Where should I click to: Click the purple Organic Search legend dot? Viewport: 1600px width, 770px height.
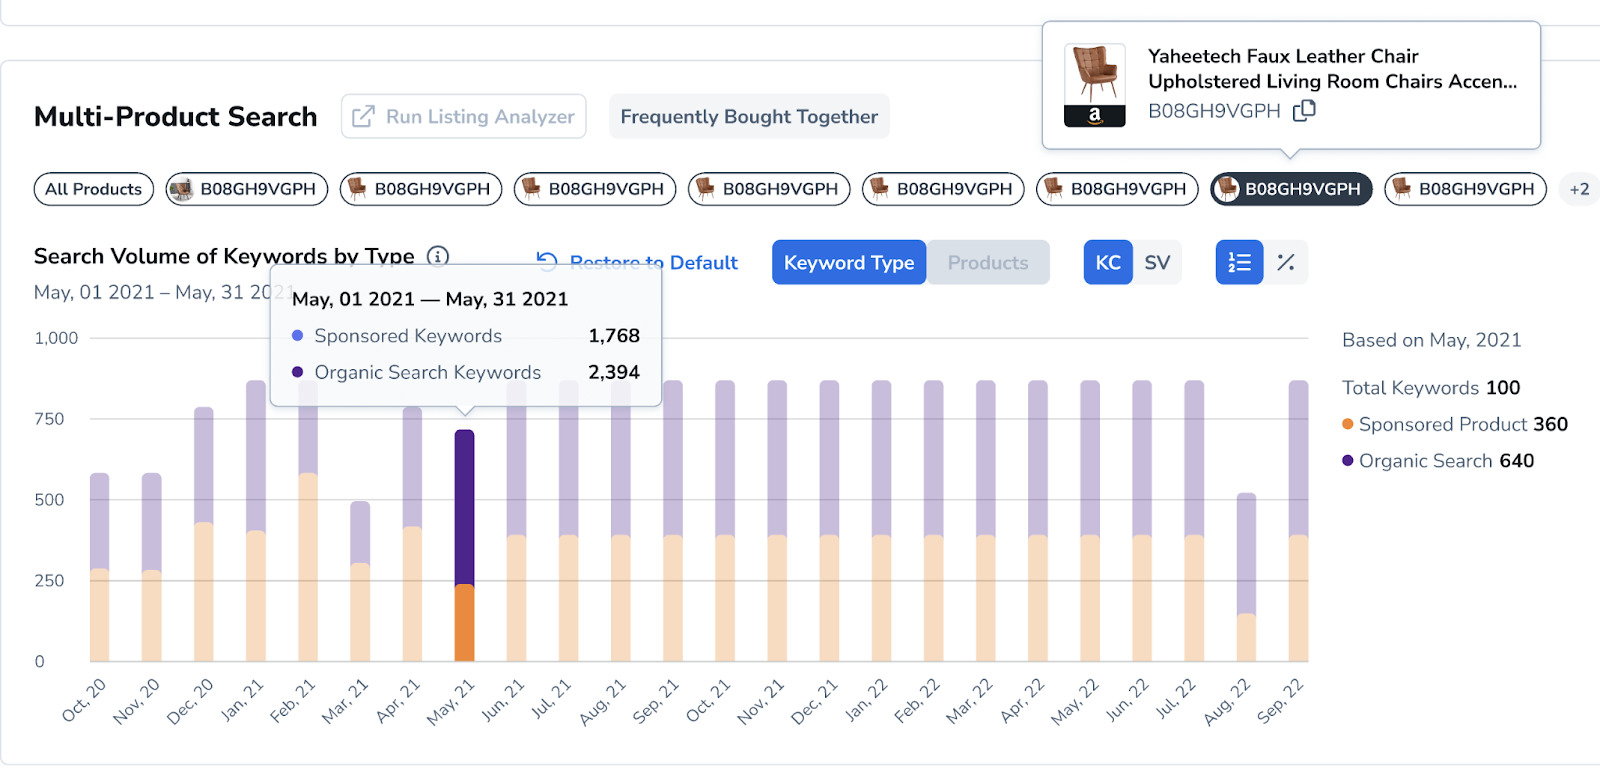(1348, 461)
